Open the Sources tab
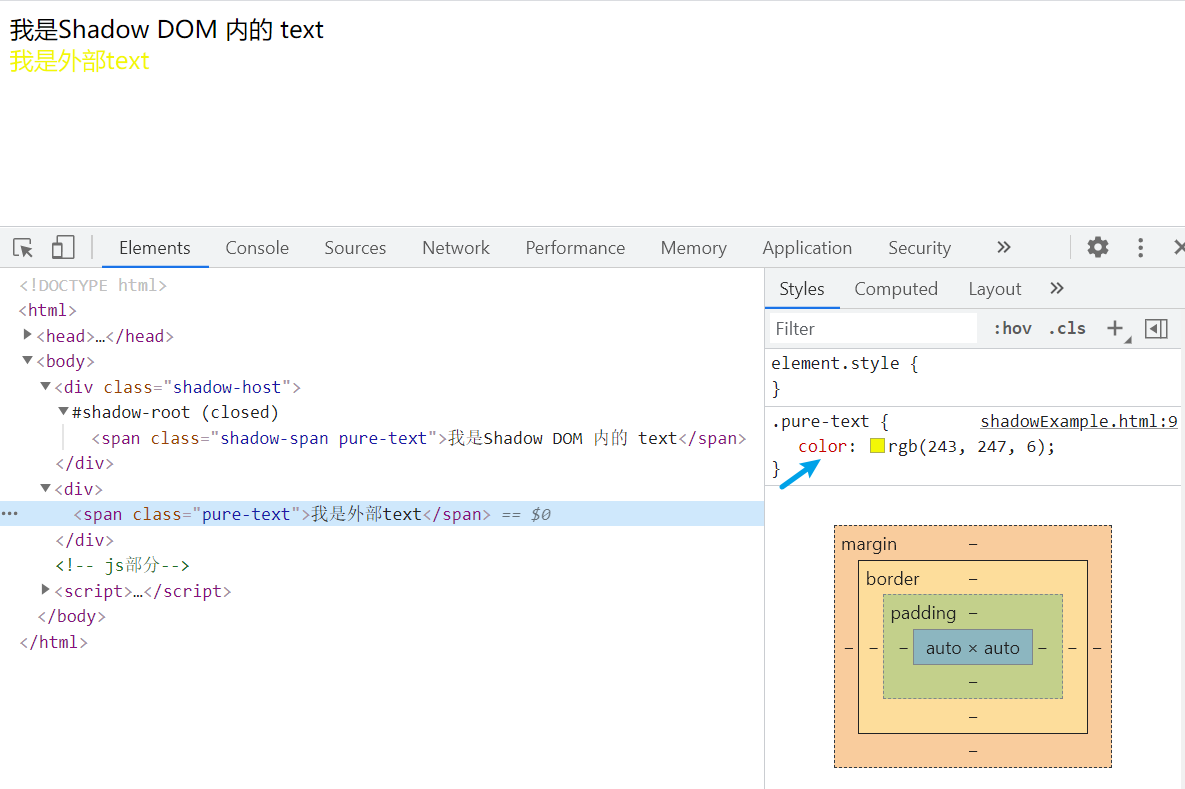 [355, 248]
